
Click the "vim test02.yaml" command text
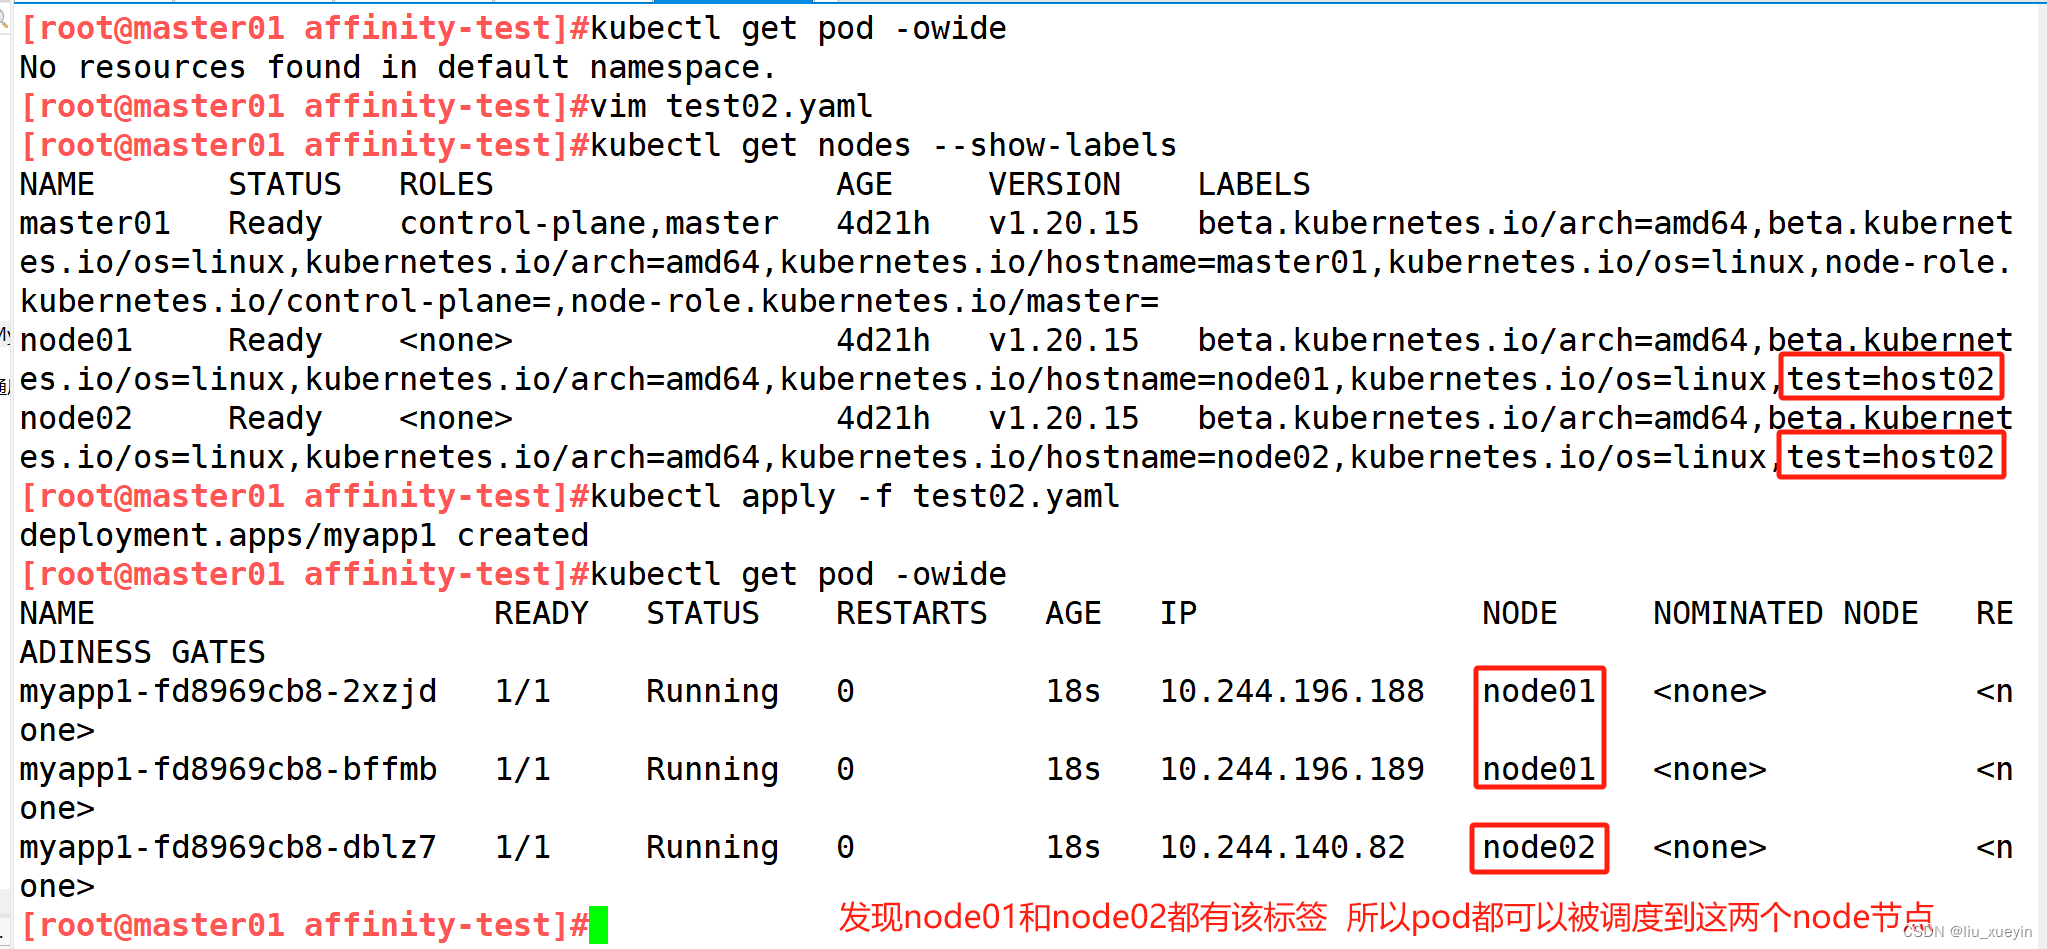pos(731,106)
